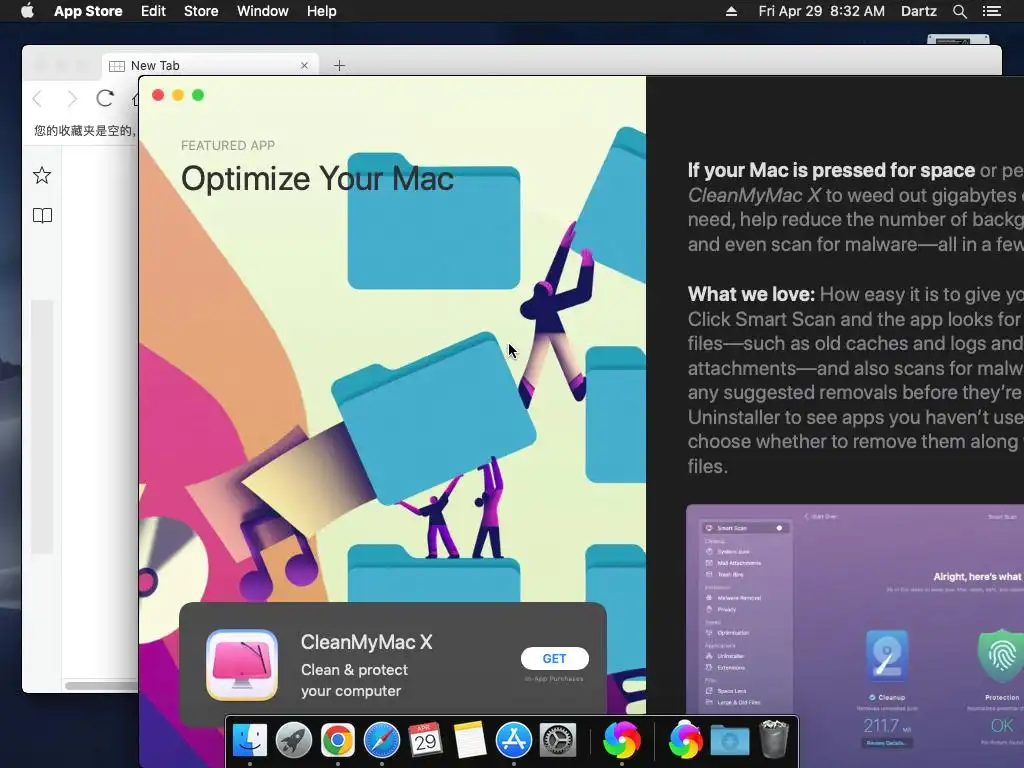Open Safari compass icon in Dock
Screen dimensions: 1024x768
[x=381, y=740]
